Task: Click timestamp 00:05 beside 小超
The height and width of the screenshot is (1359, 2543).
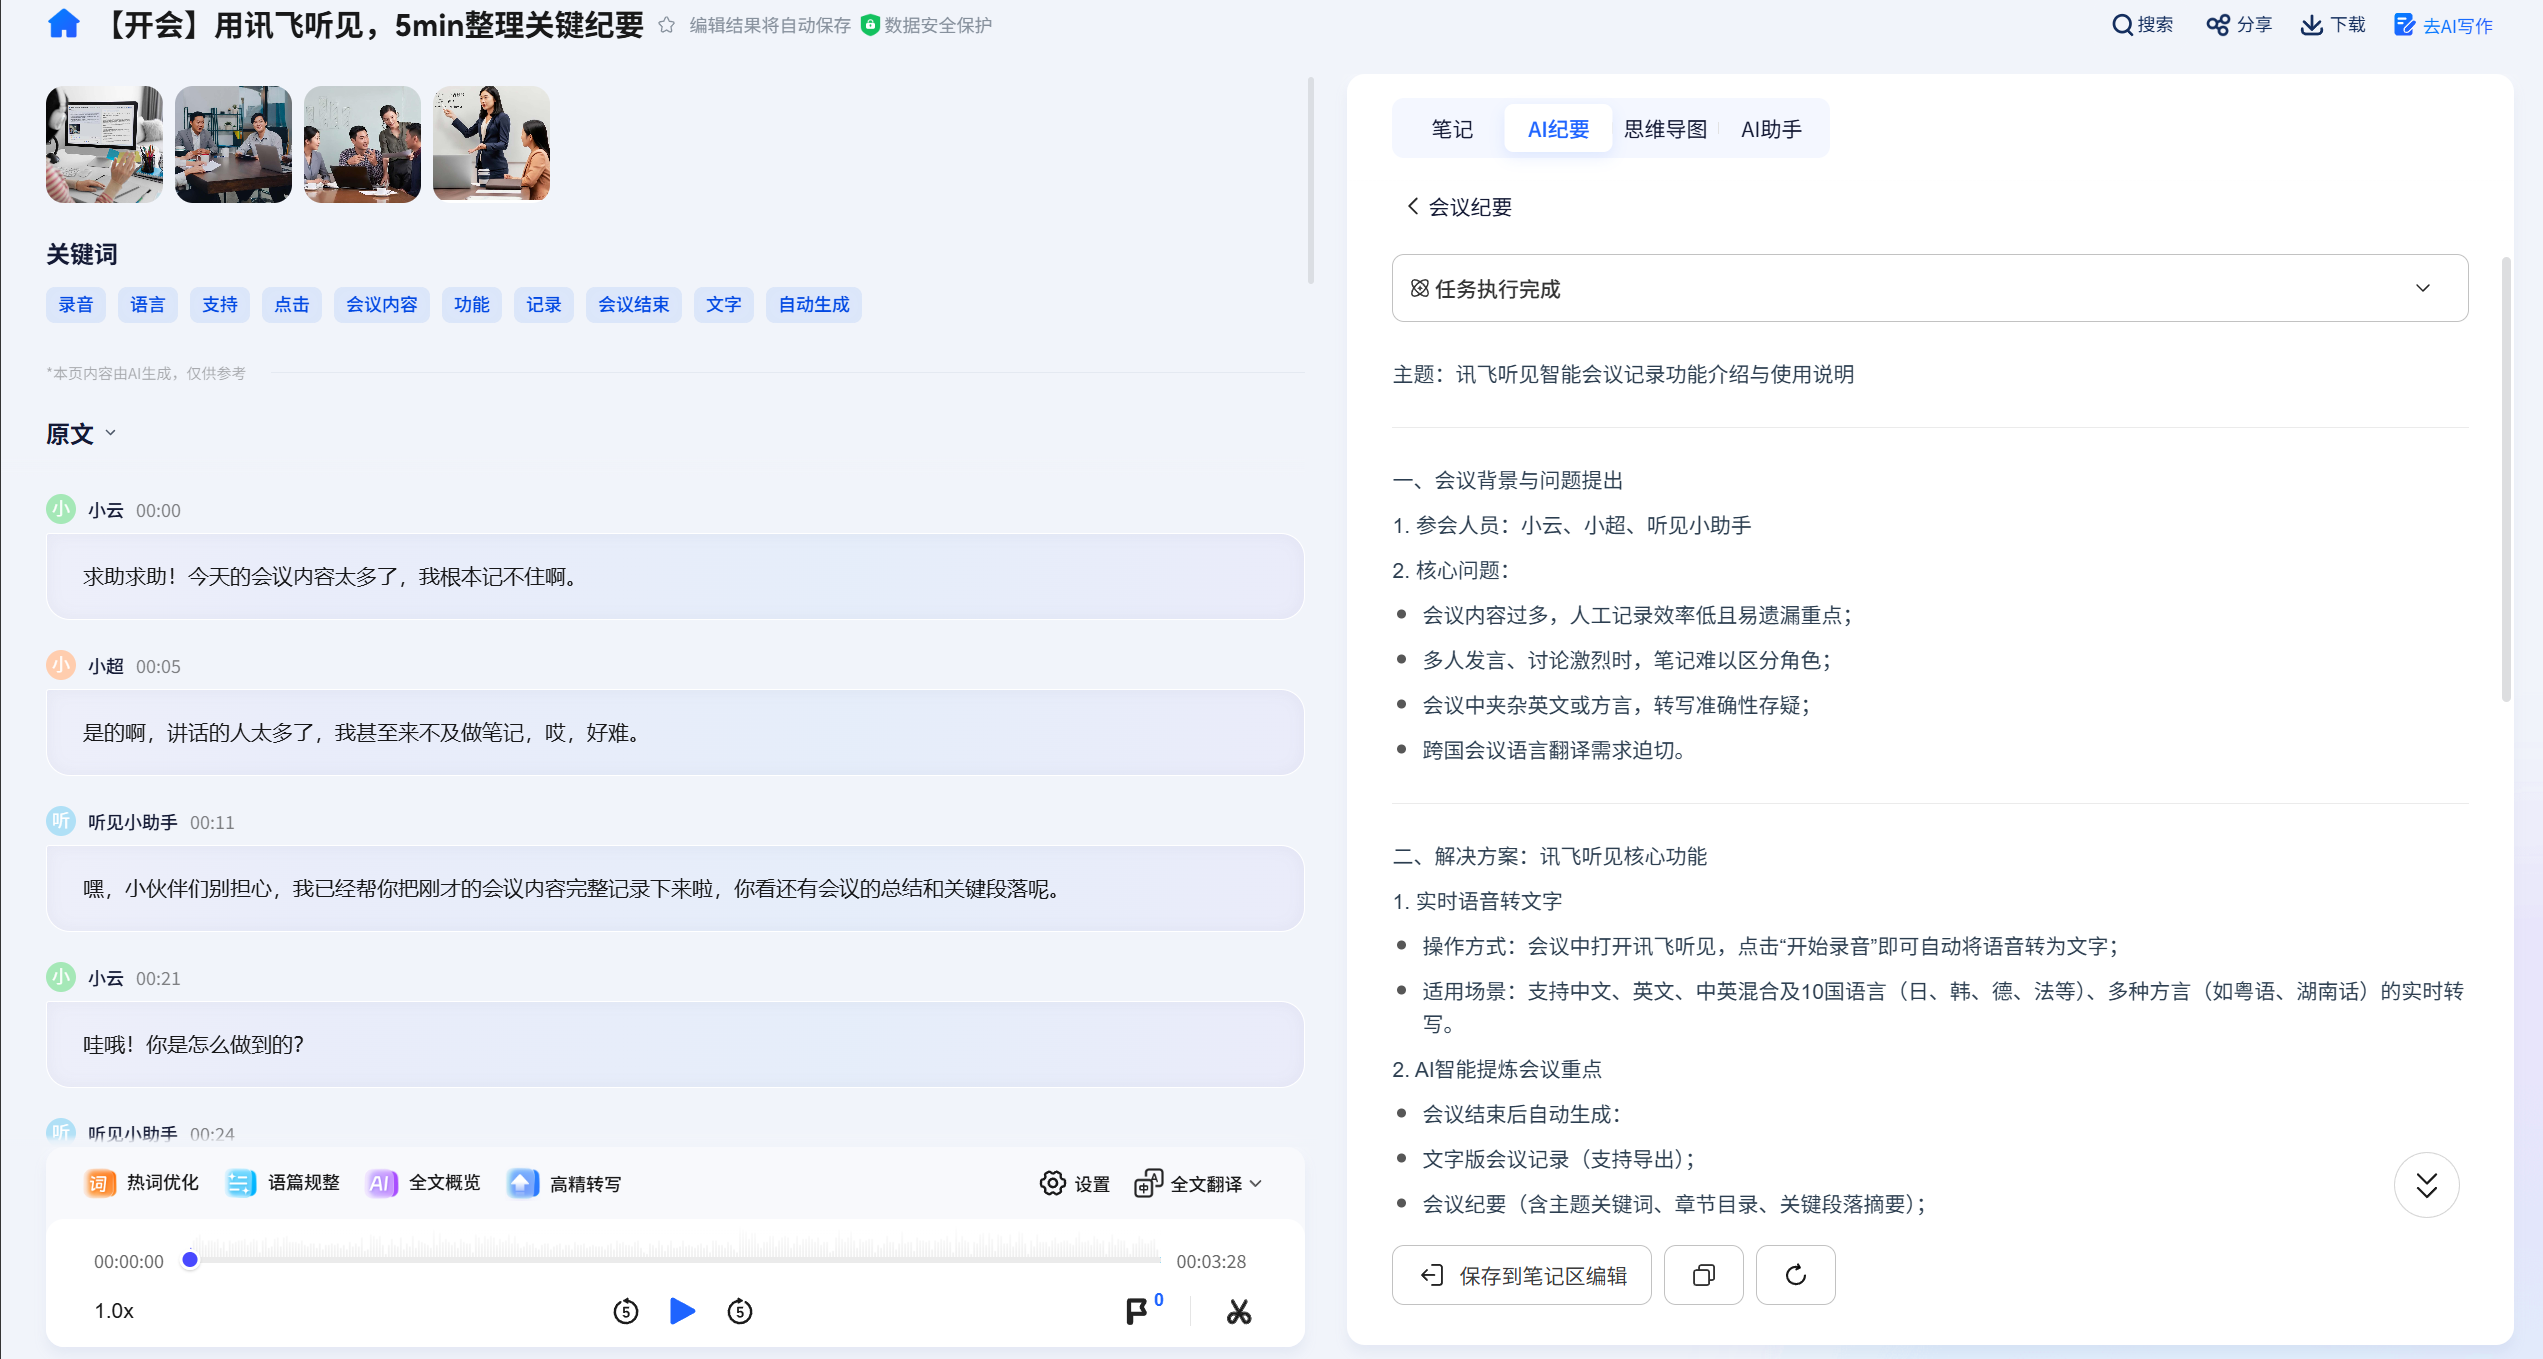Action: [x=158, y=666]
